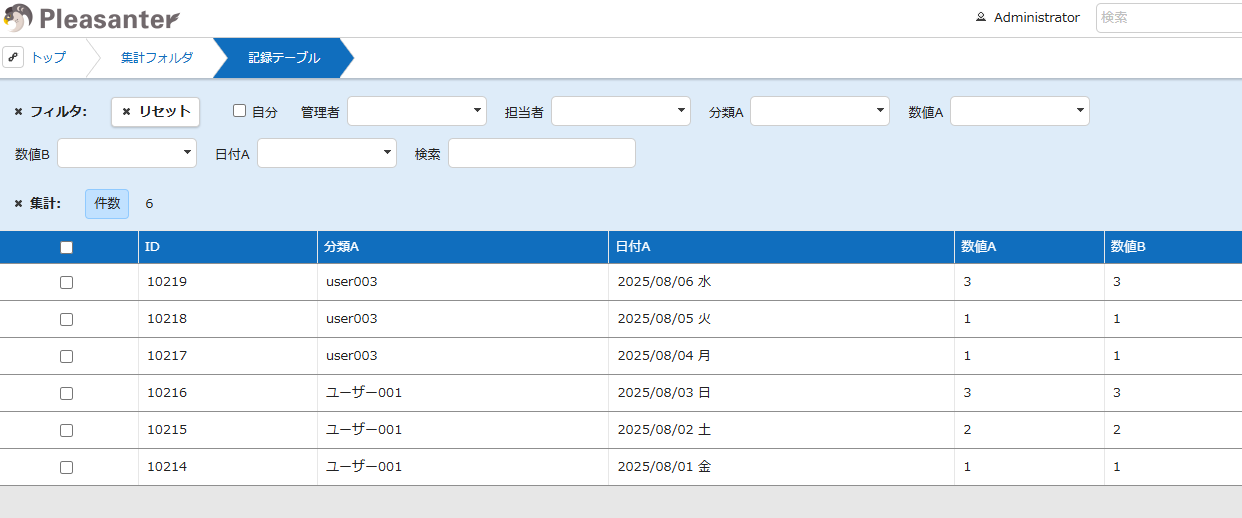The width and height of the screenshot is (1242, 518).
Task: Open record ID 10217
Action: click(x=167, y=356)
